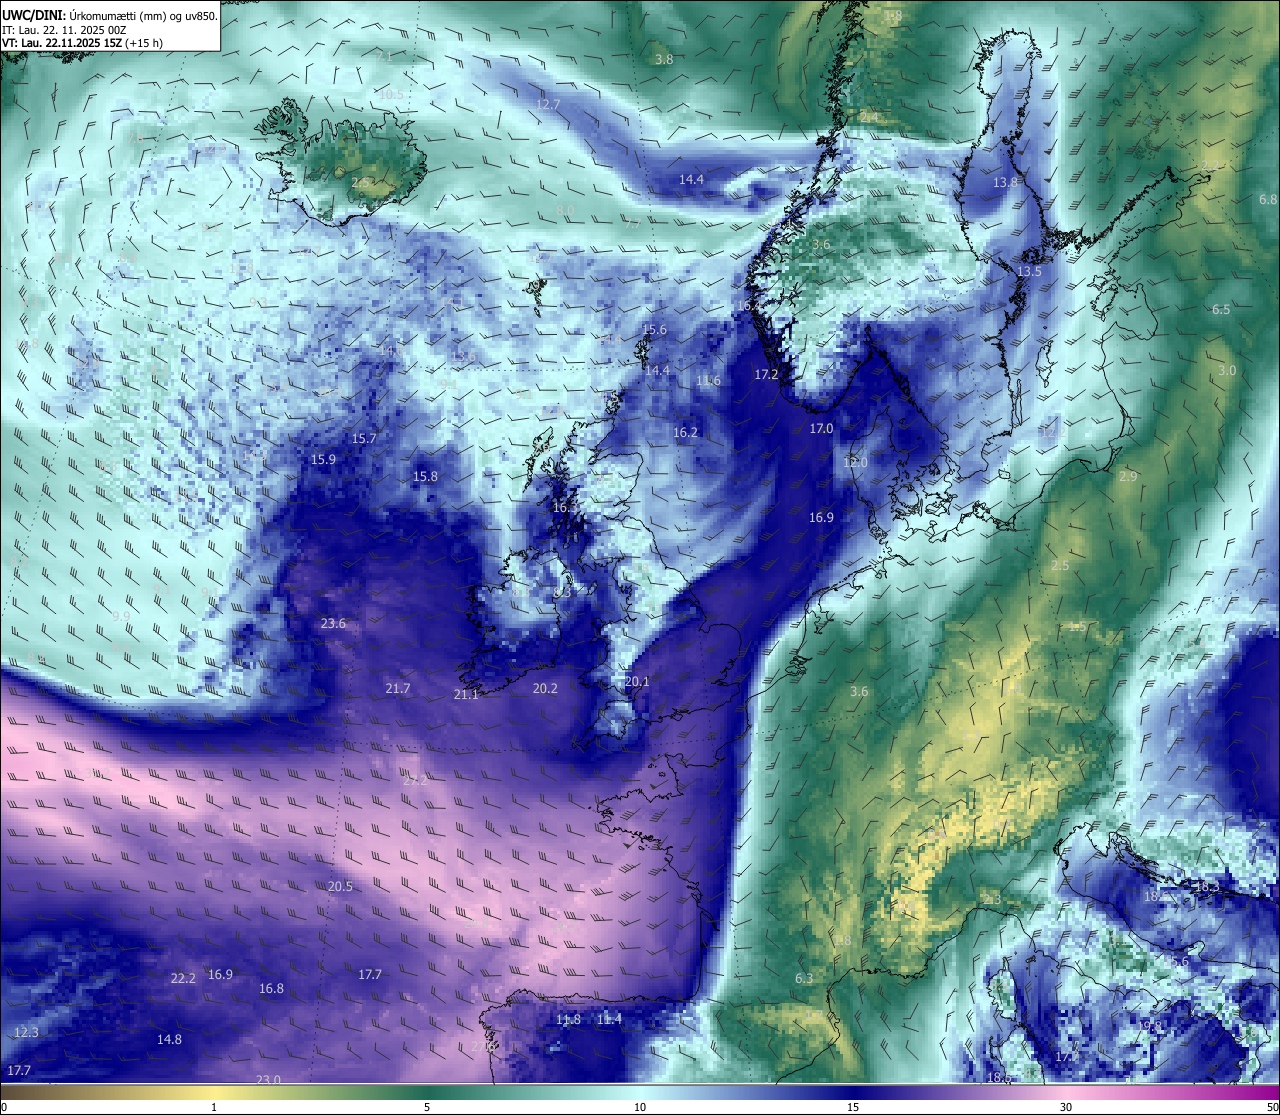Image resolution: width=1280 pixels, height=1115 pixels.
Task: Click the legend label "0"
Action: pyautogui.click(x=4, y=1107)
